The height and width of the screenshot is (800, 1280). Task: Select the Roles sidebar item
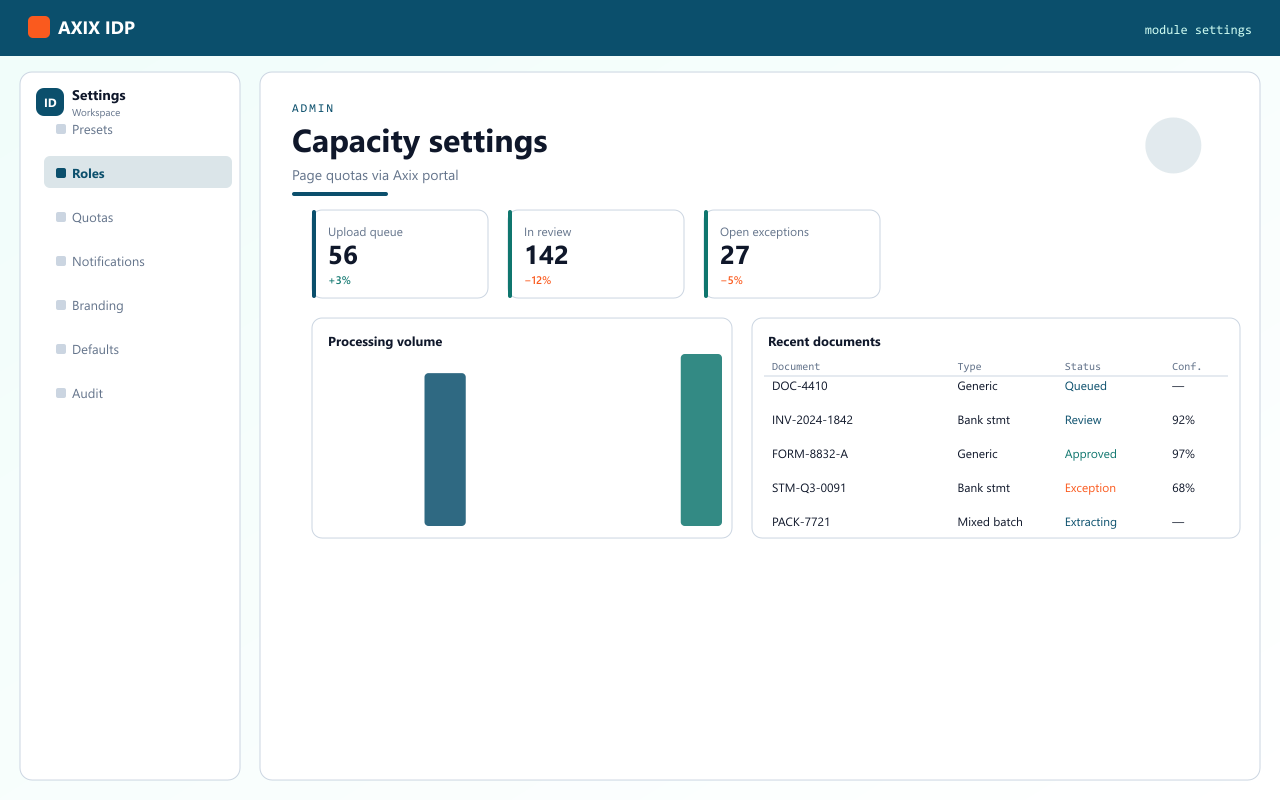[x=138, y=172]
